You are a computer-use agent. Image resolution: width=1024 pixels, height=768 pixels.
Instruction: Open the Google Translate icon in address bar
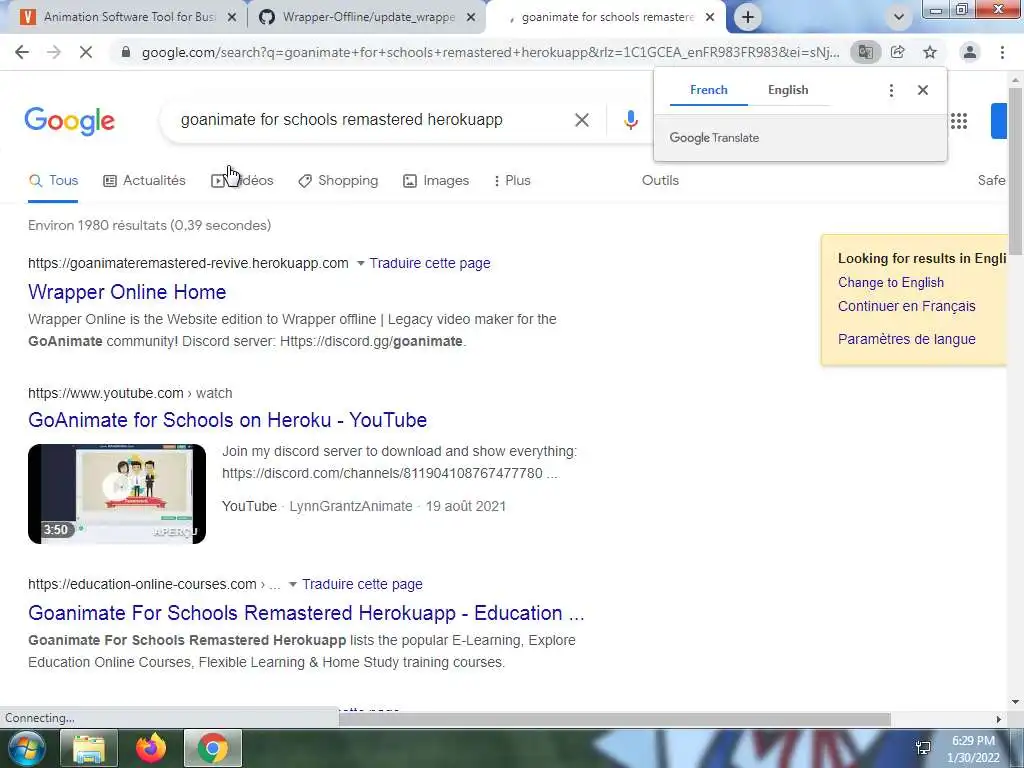tap(865, 52)
